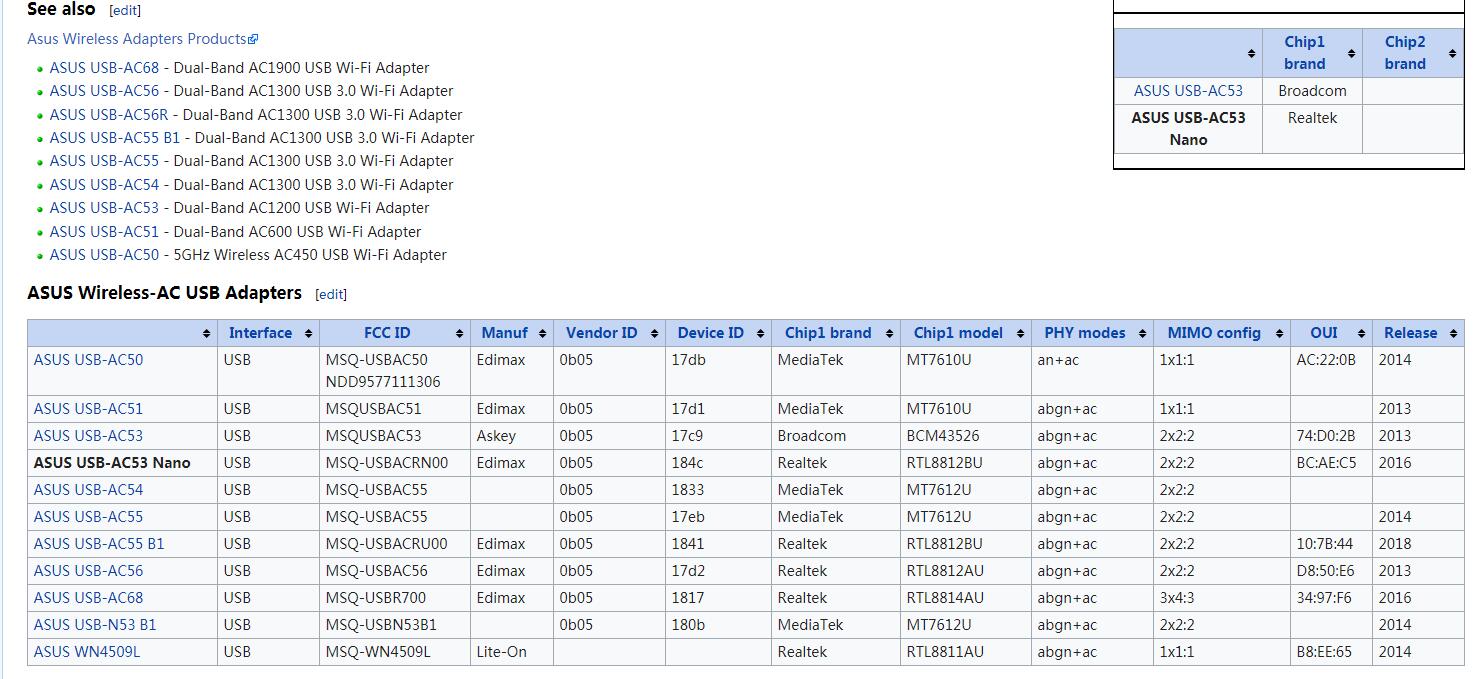The height and width of the screenshot is (679, 1474).
Task: Open Asus Wireless Adapters Products external link
Action: pos(143,39)
